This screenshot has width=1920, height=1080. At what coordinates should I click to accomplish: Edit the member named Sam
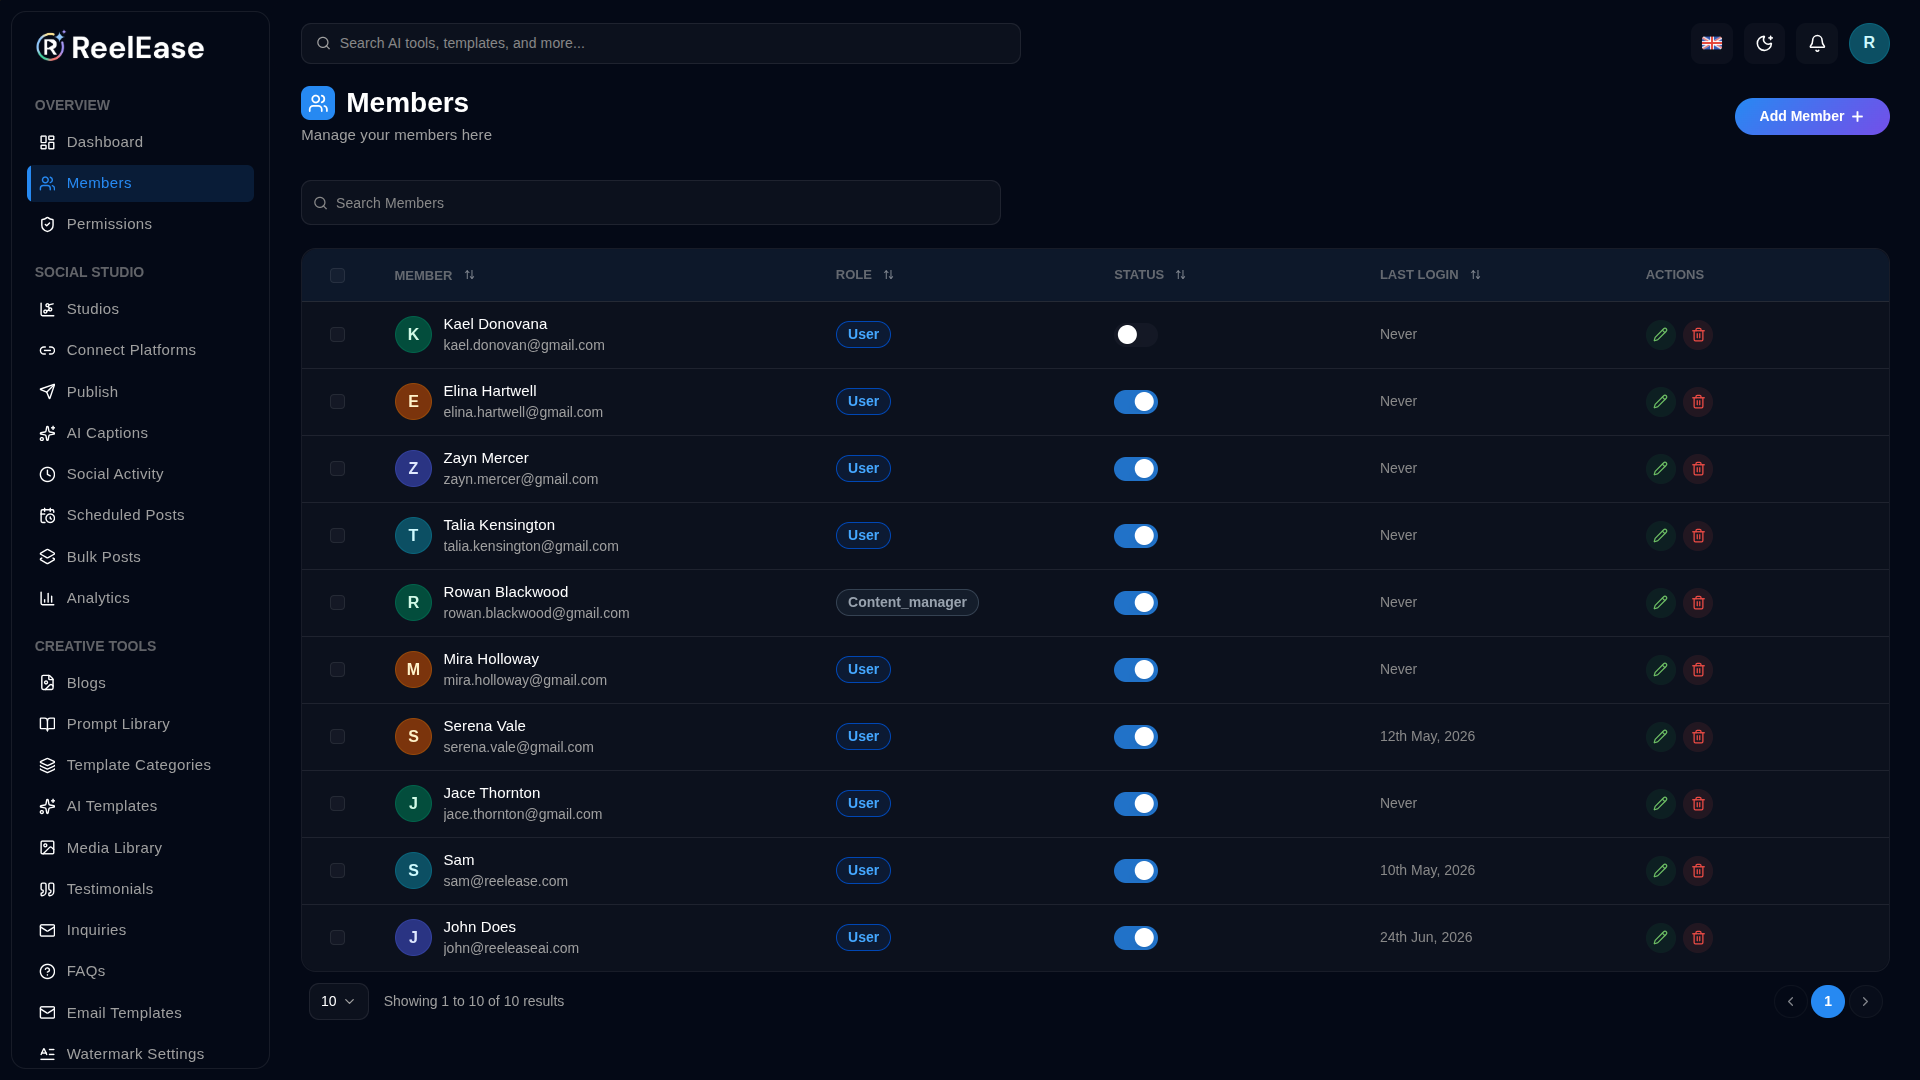coord(1660,871)
